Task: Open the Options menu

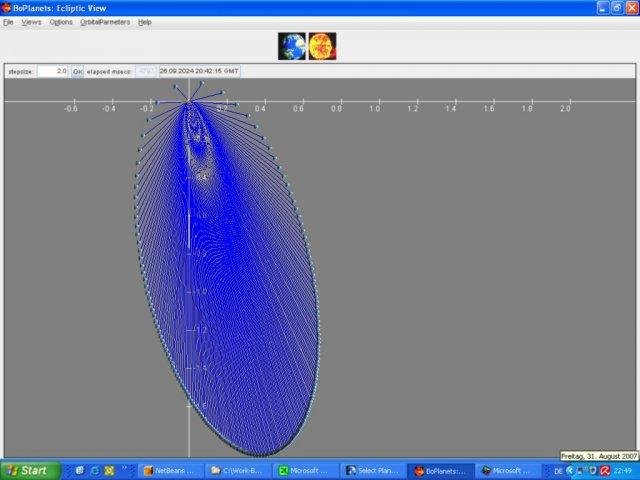Action: click(61, 21)
